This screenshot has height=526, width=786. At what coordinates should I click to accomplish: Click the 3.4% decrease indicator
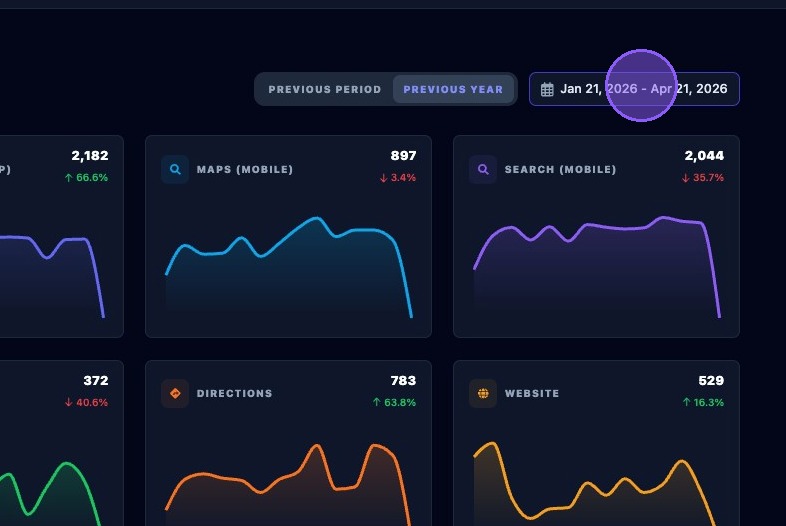[398, 178]
